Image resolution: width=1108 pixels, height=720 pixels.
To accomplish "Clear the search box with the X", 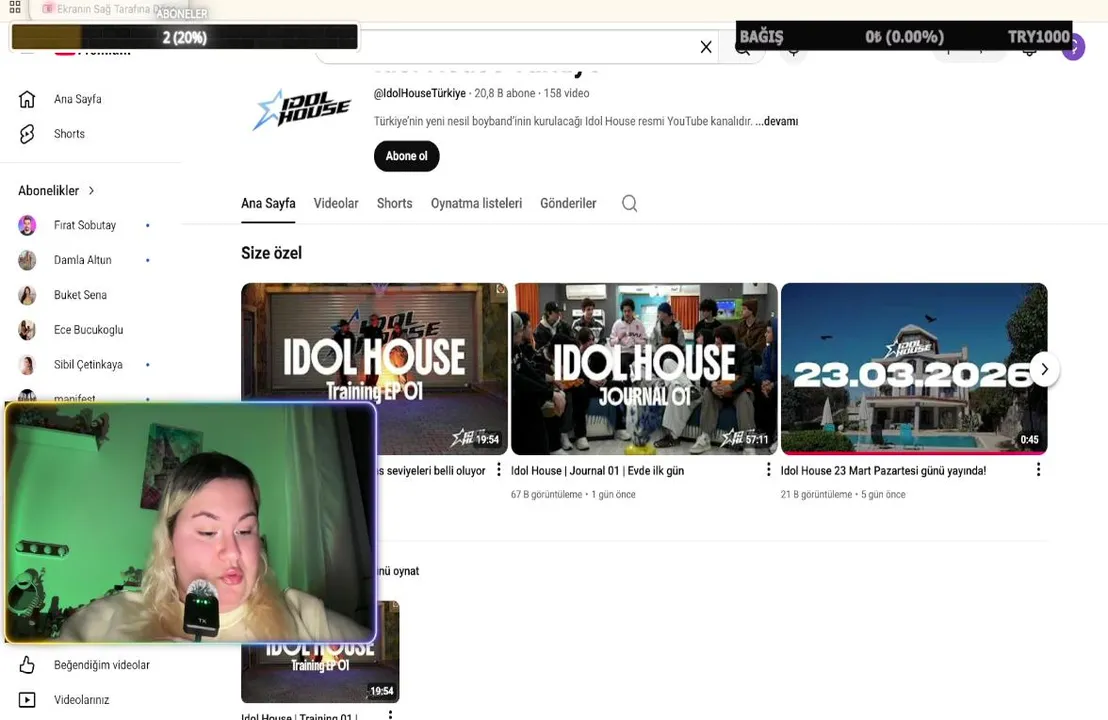I will tap(705, 47).
